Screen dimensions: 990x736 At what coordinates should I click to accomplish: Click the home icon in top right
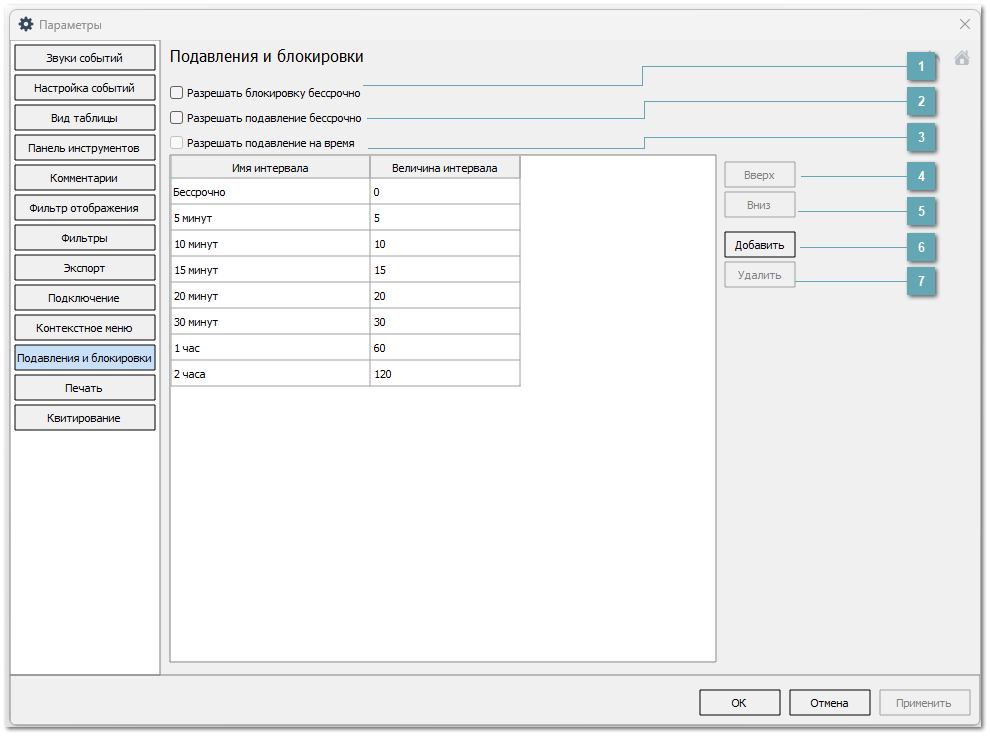click(x=961, y=58)
